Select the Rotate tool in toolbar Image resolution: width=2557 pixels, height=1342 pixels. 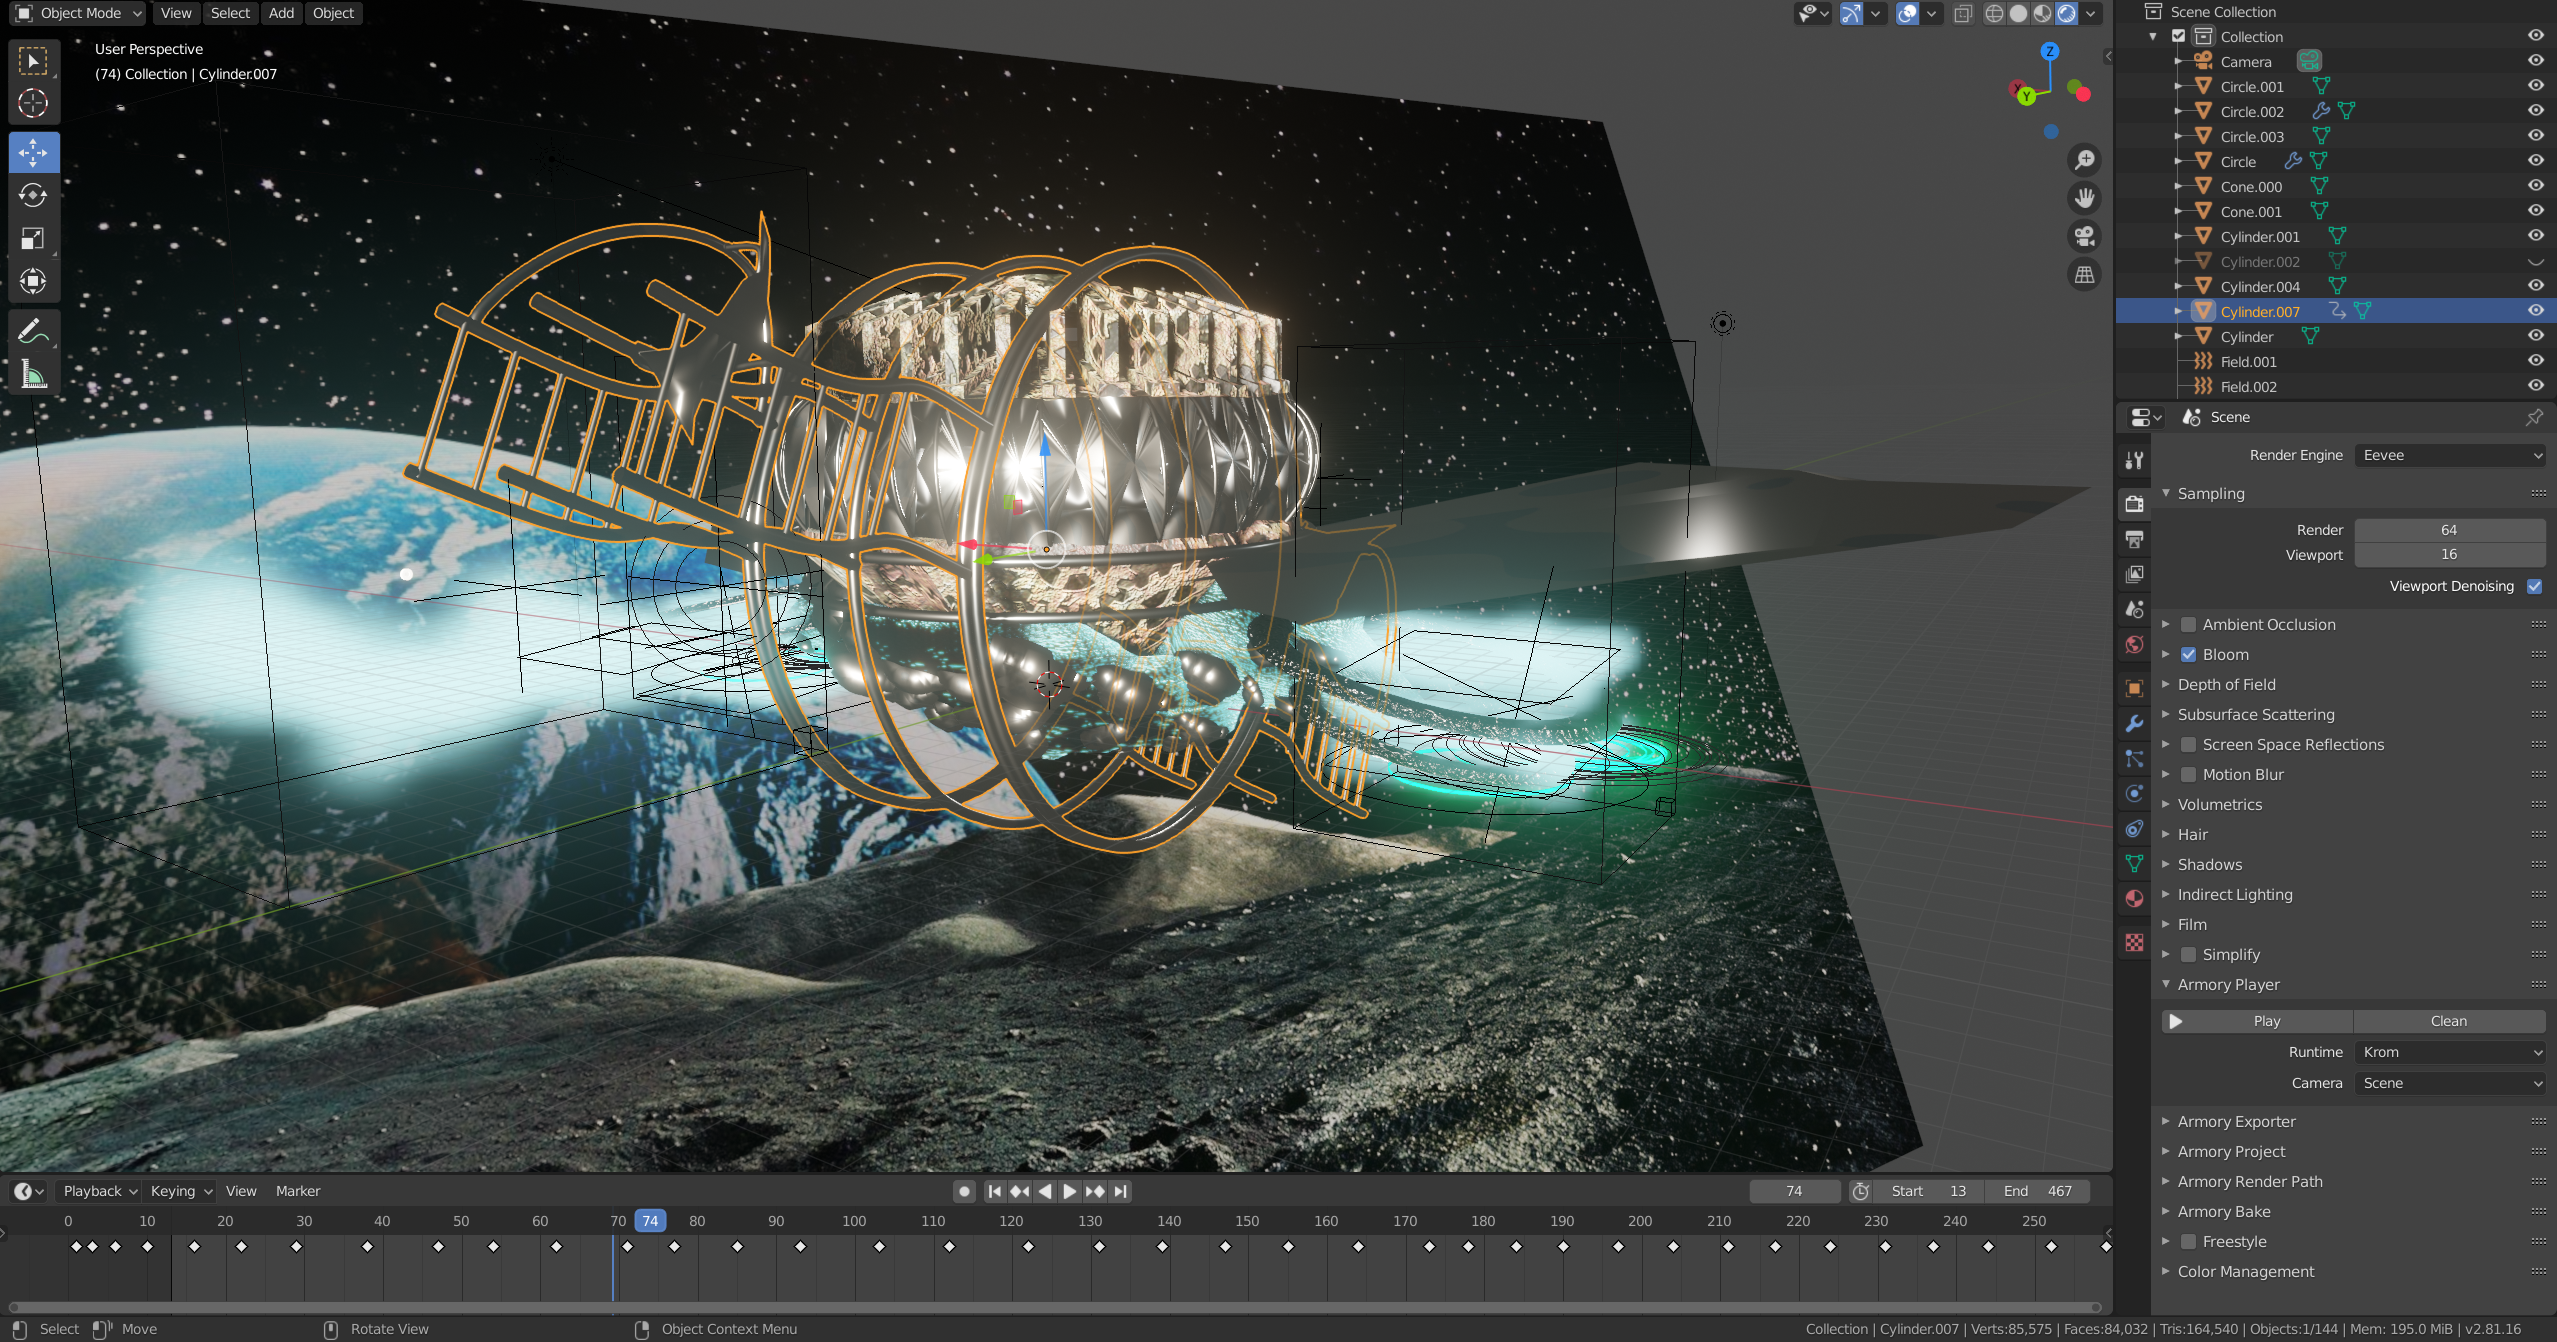pos(33,195)
